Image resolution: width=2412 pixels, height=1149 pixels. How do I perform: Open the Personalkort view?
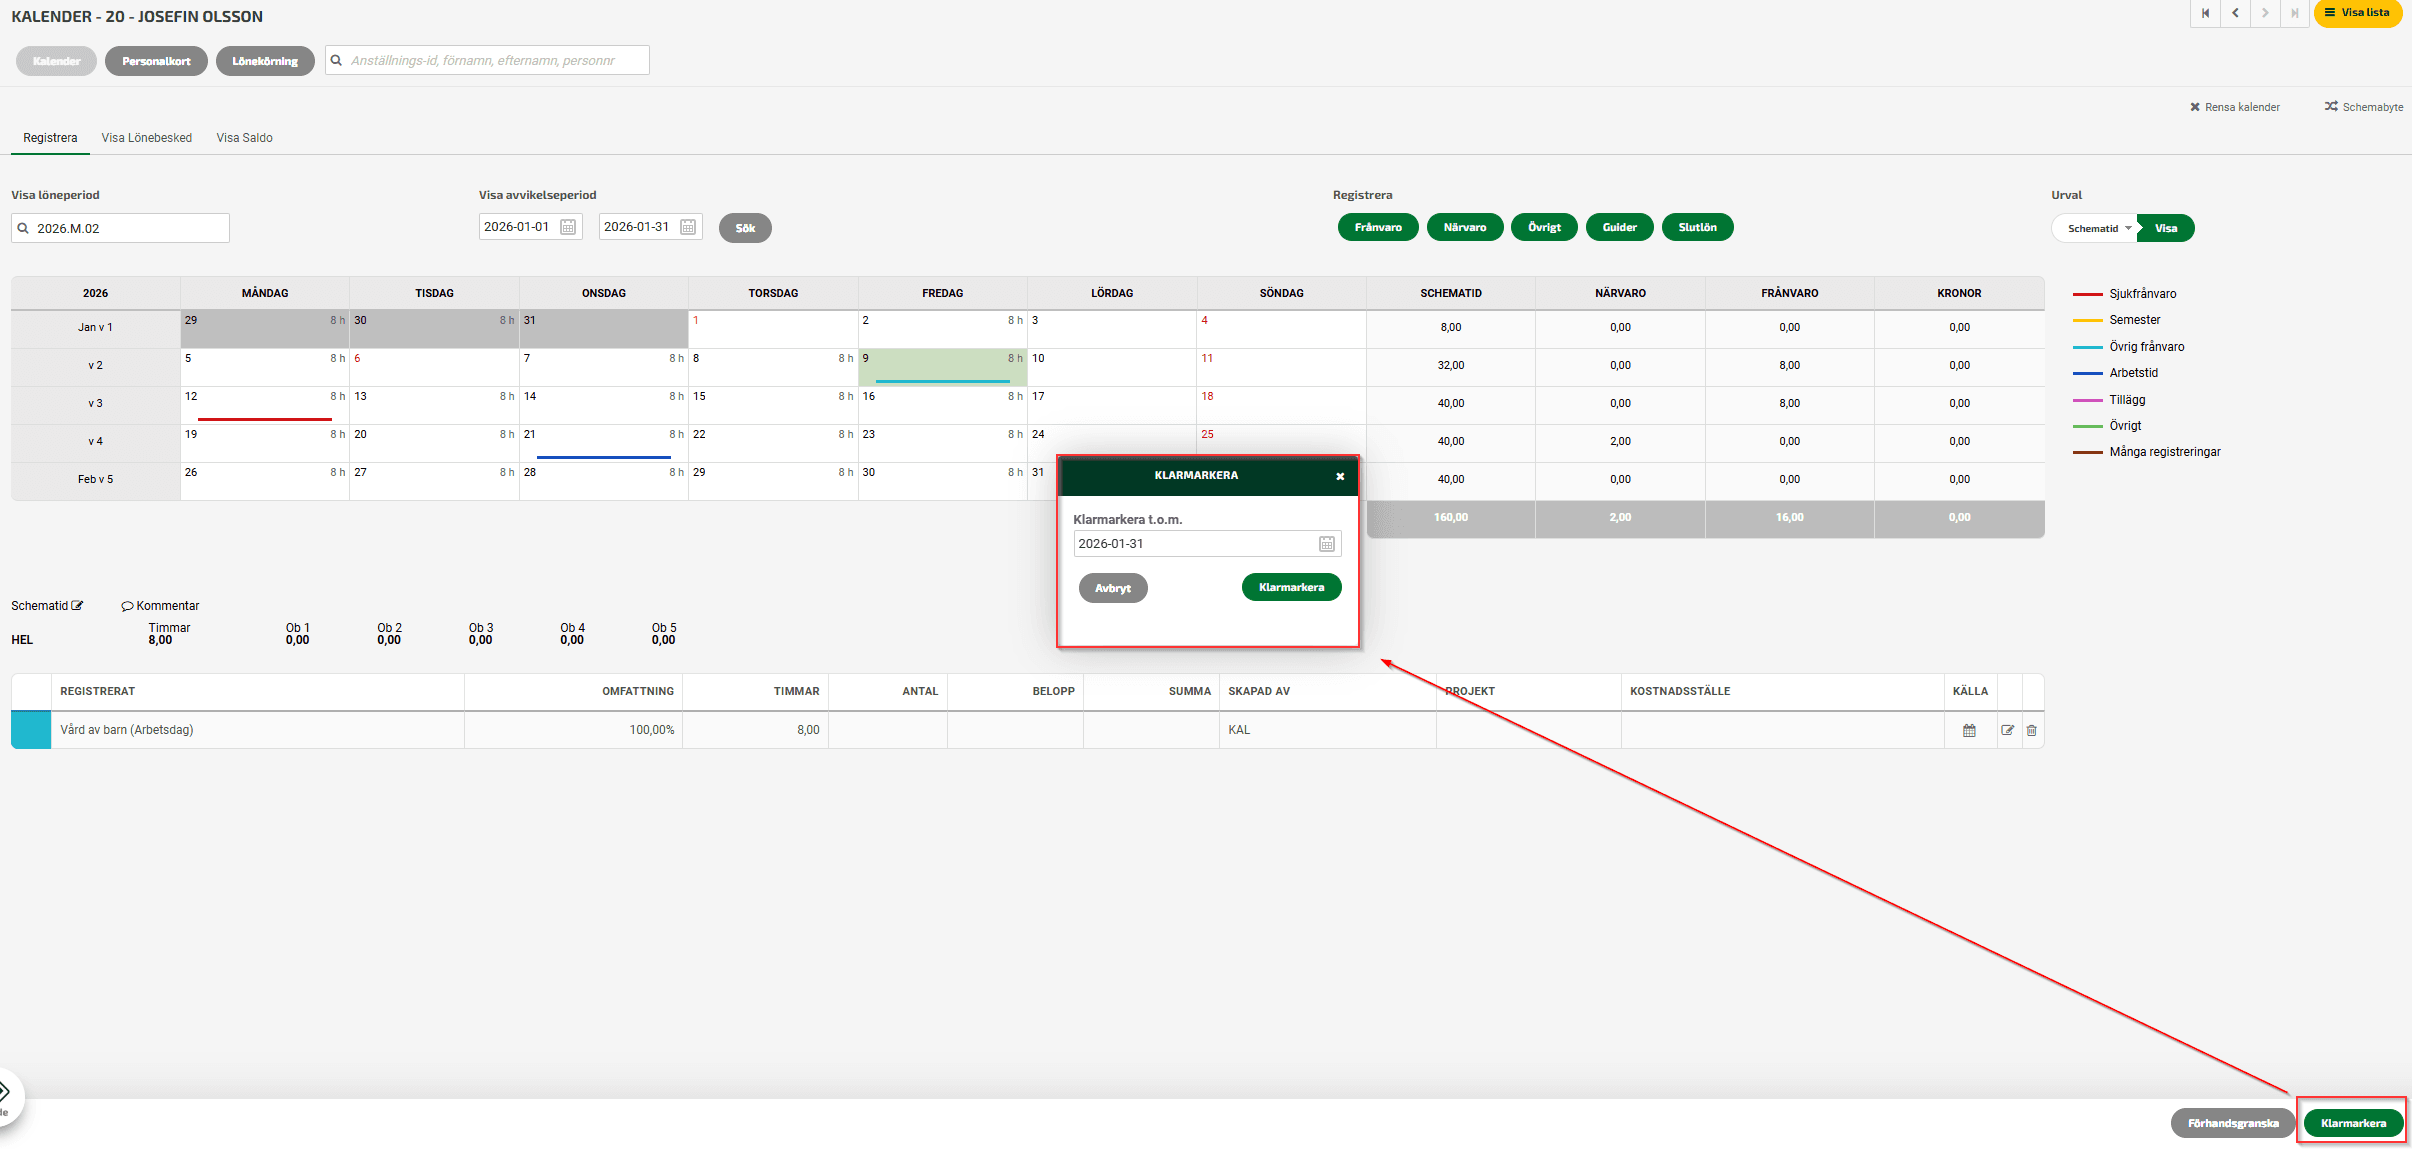pos(156,61)
